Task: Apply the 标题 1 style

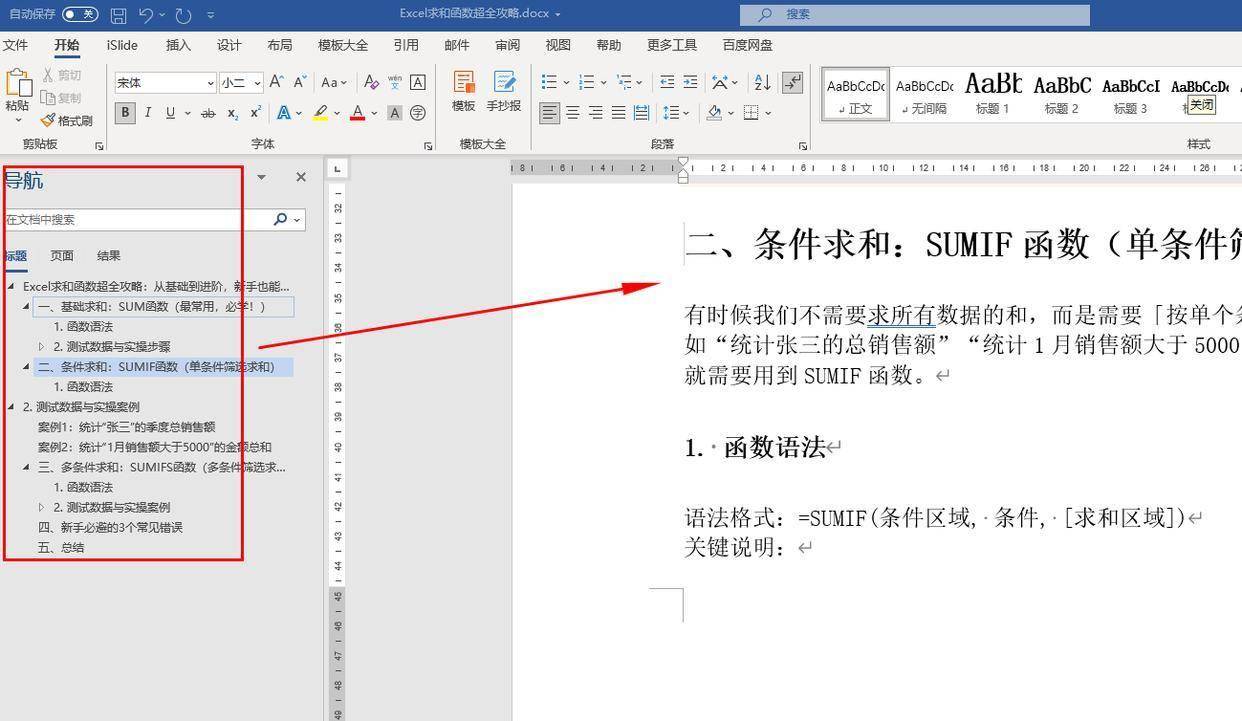Action: point(992,91)
